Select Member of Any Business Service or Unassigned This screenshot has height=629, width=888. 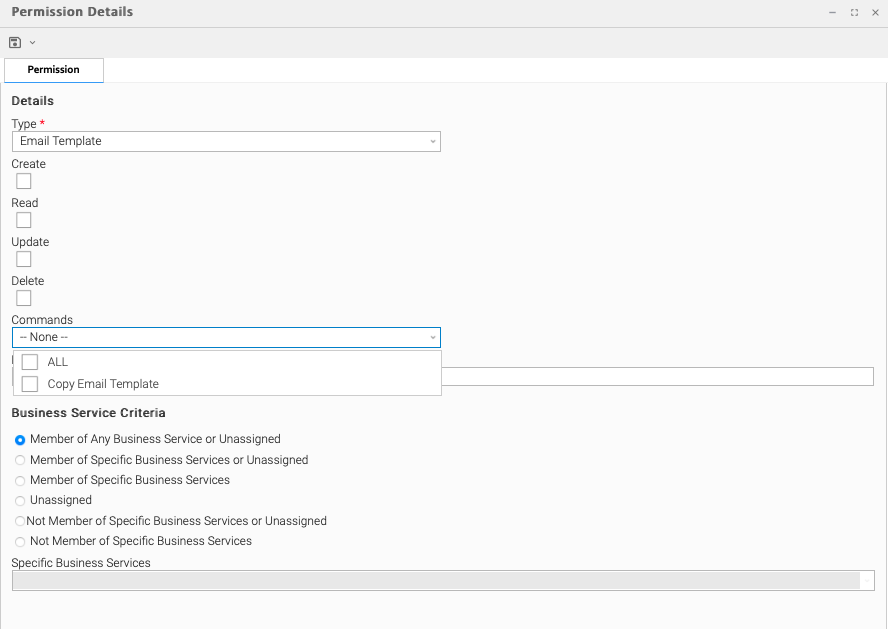pyautogui.click(x=20, y=440)
